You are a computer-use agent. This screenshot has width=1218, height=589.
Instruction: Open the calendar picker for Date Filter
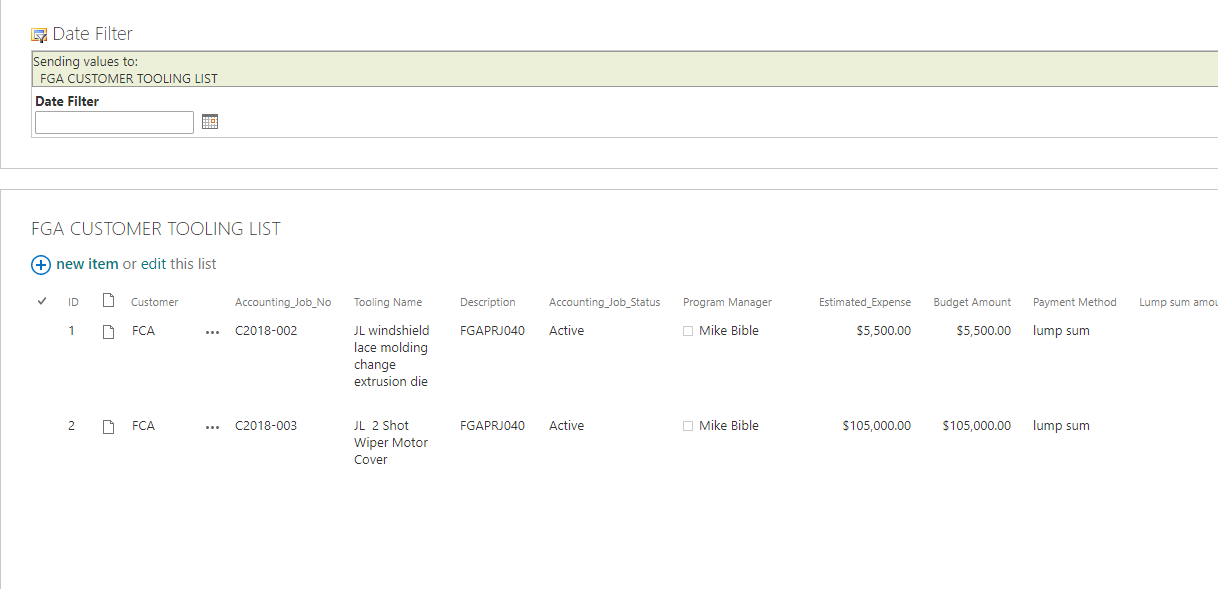pyautogui.click(x=210, y=121)
